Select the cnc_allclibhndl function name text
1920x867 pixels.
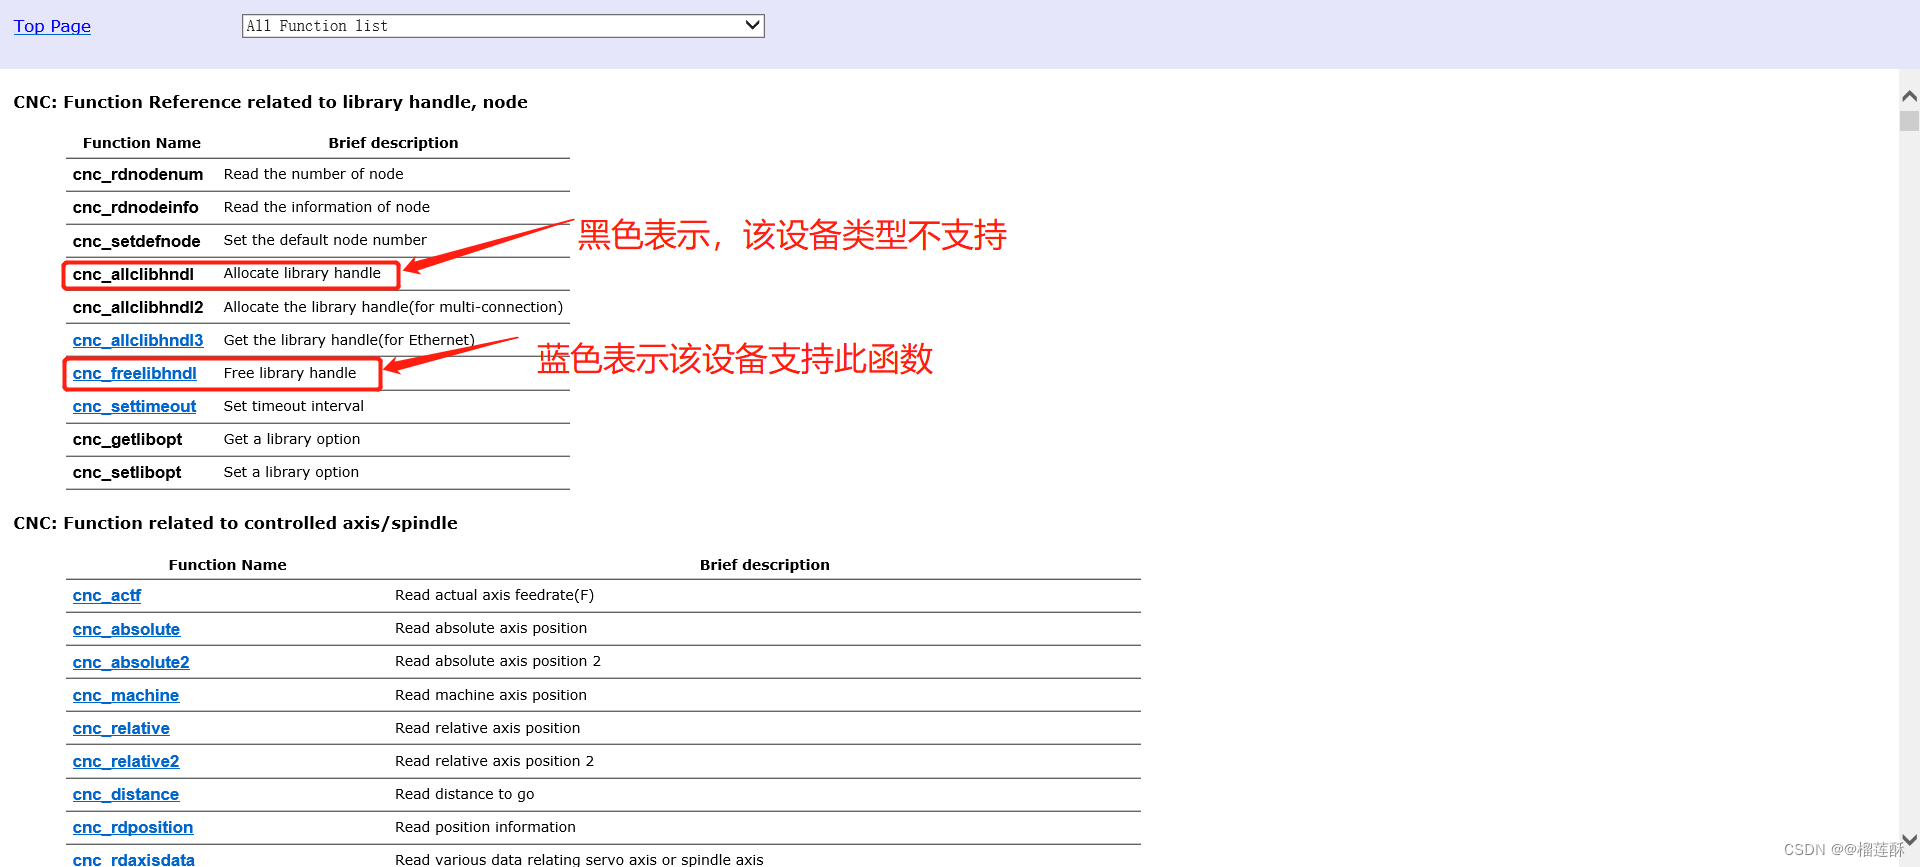click(x=133, y=274)
